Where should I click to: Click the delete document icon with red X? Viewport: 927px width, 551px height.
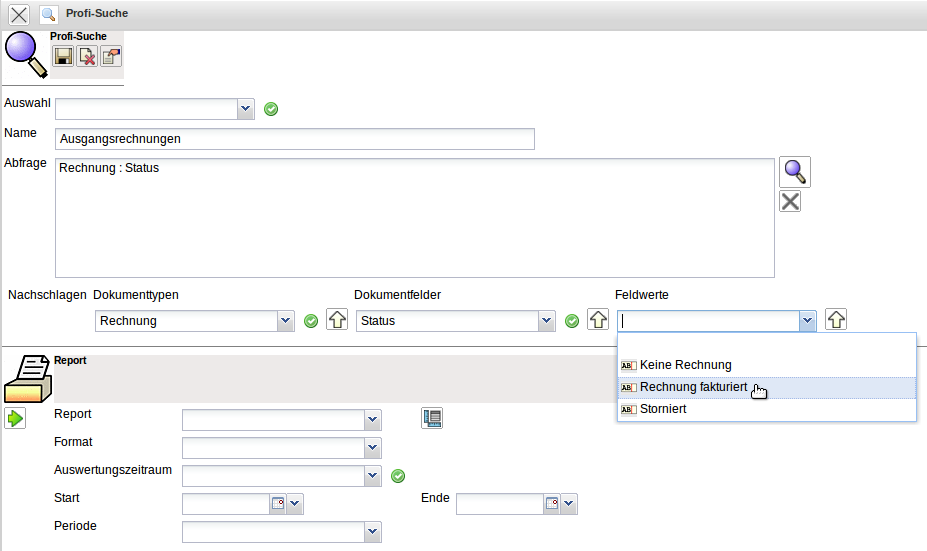[87, 57]
